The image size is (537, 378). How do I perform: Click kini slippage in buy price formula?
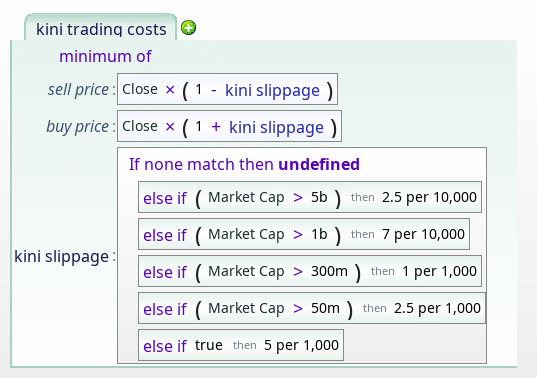click(276, 127)
